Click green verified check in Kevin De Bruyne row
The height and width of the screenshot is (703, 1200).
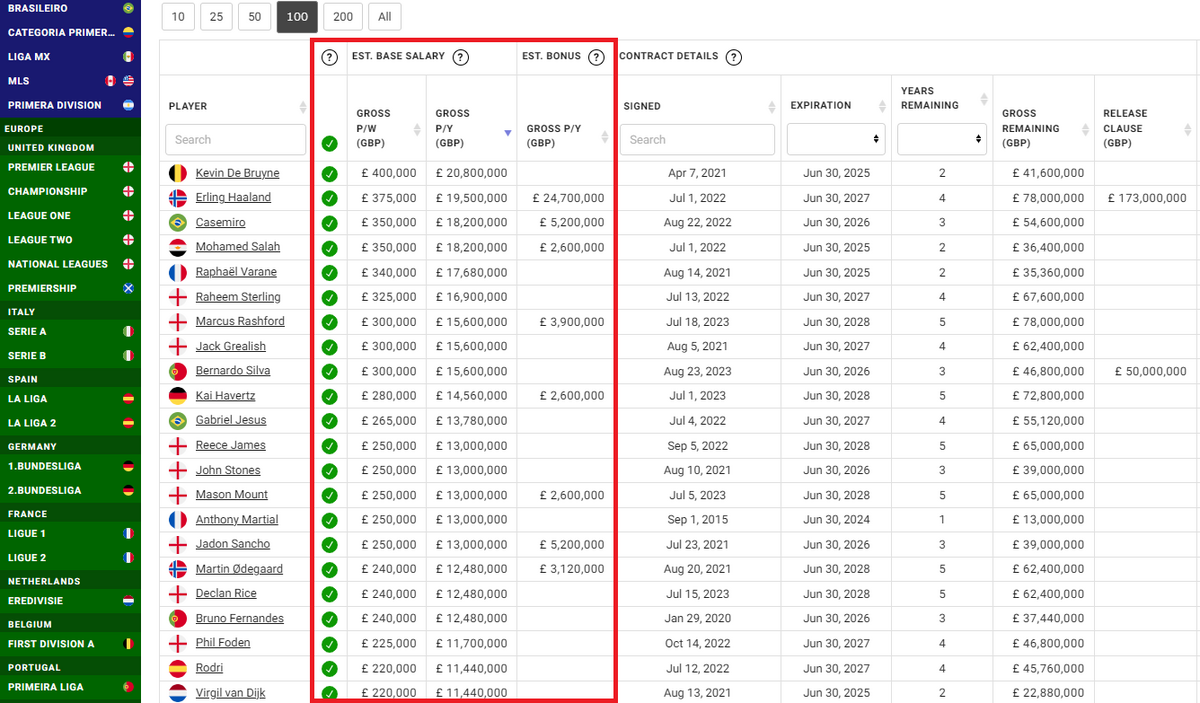point(329,174)
